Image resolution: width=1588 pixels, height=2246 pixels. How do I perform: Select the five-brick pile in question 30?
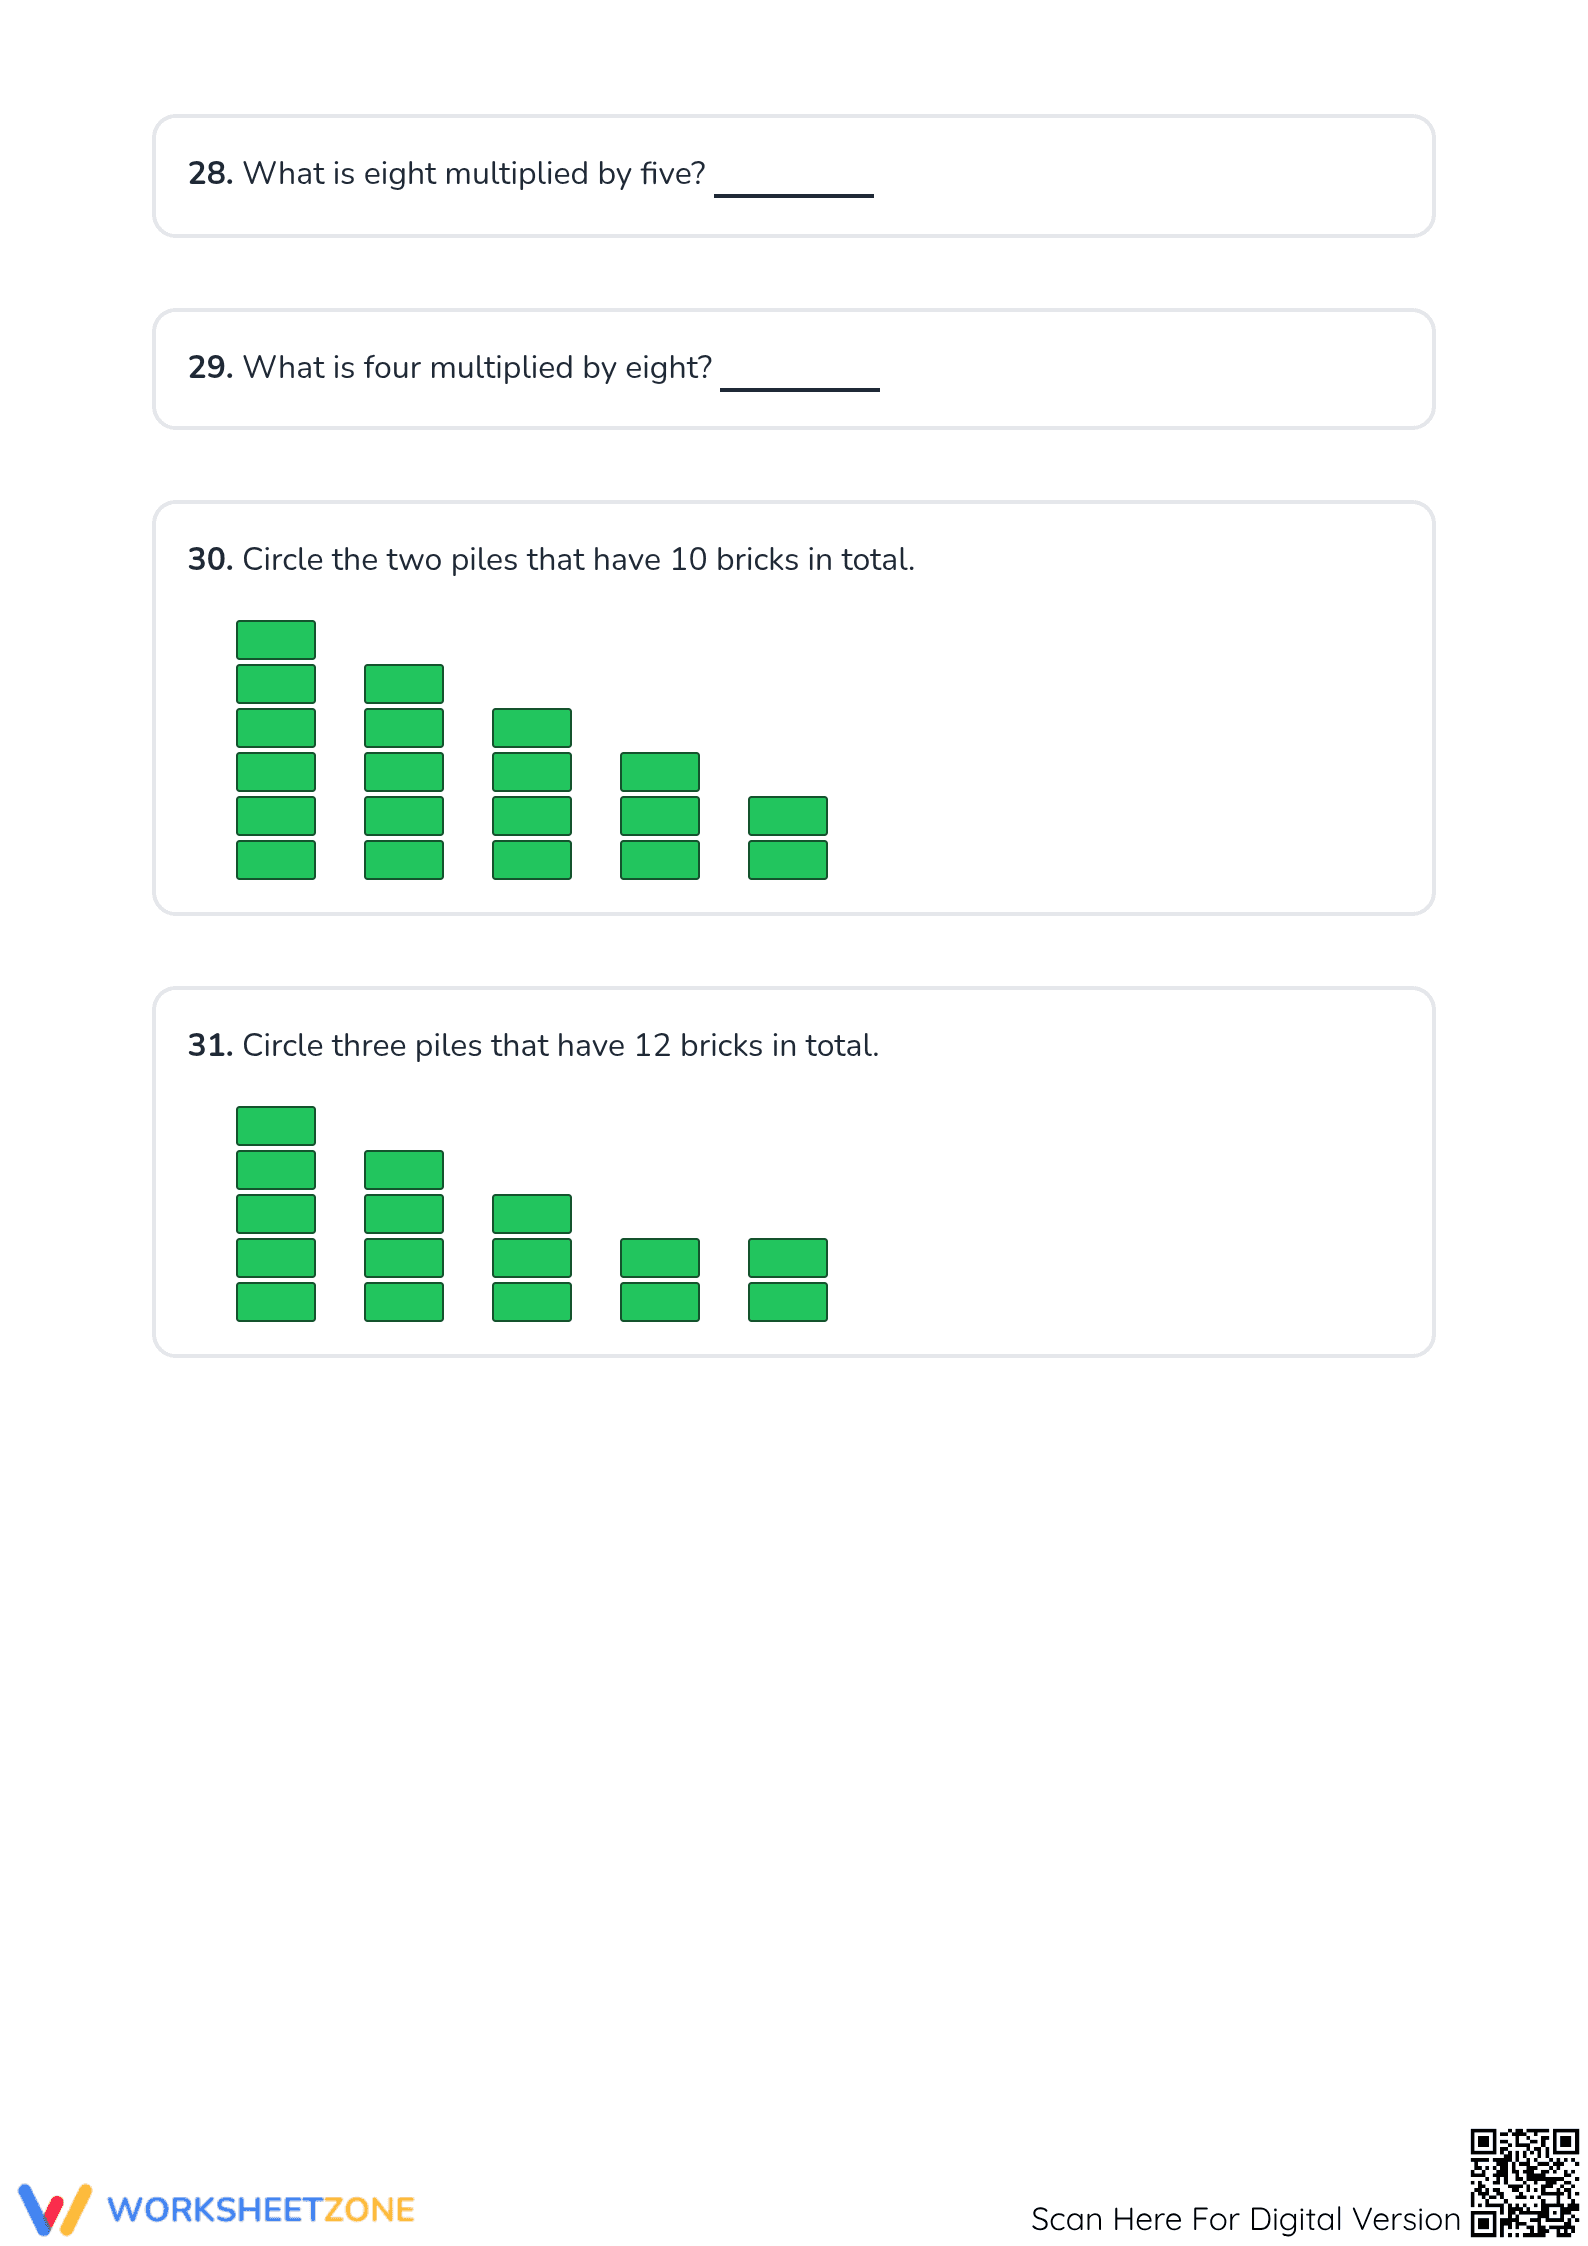(x=404, y=772)
